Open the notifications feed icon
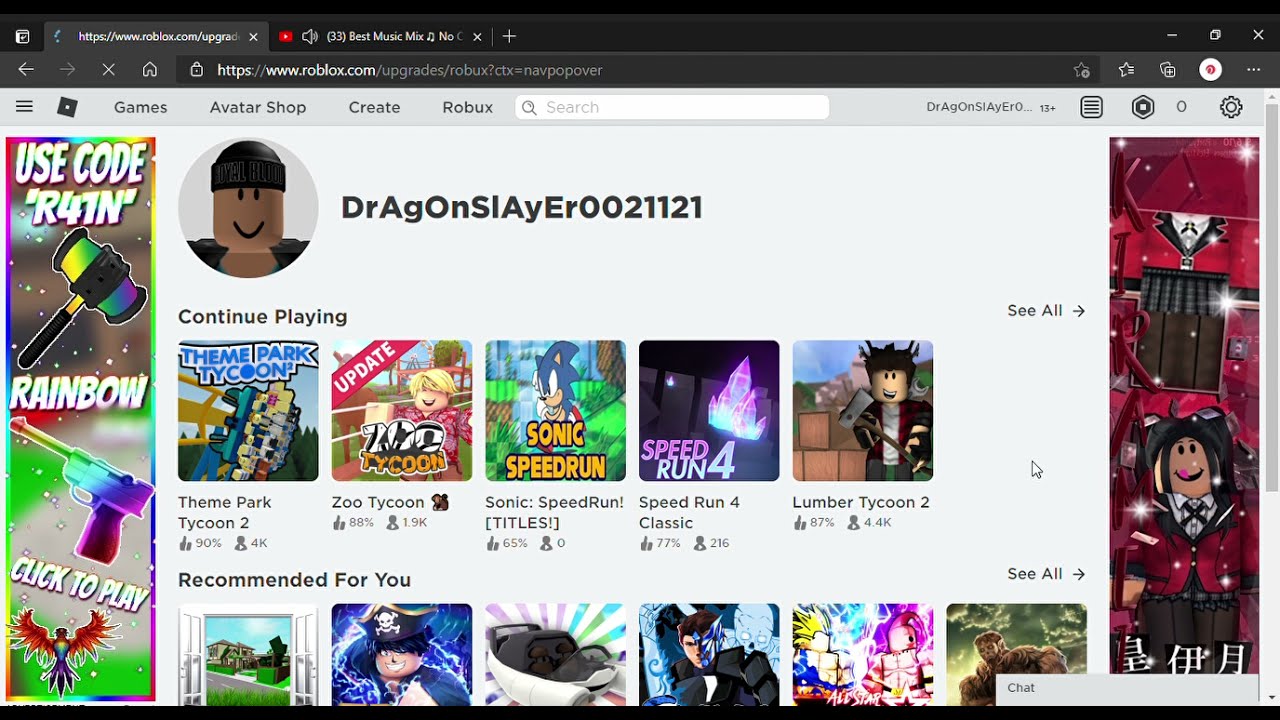 (1092, 107)
